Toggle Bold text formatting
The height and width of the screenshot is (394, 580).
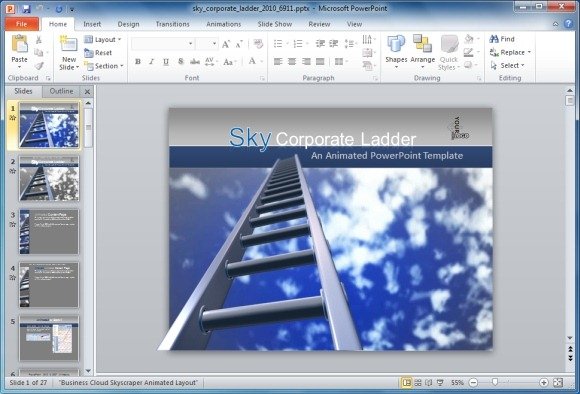[x=138, y=62]
